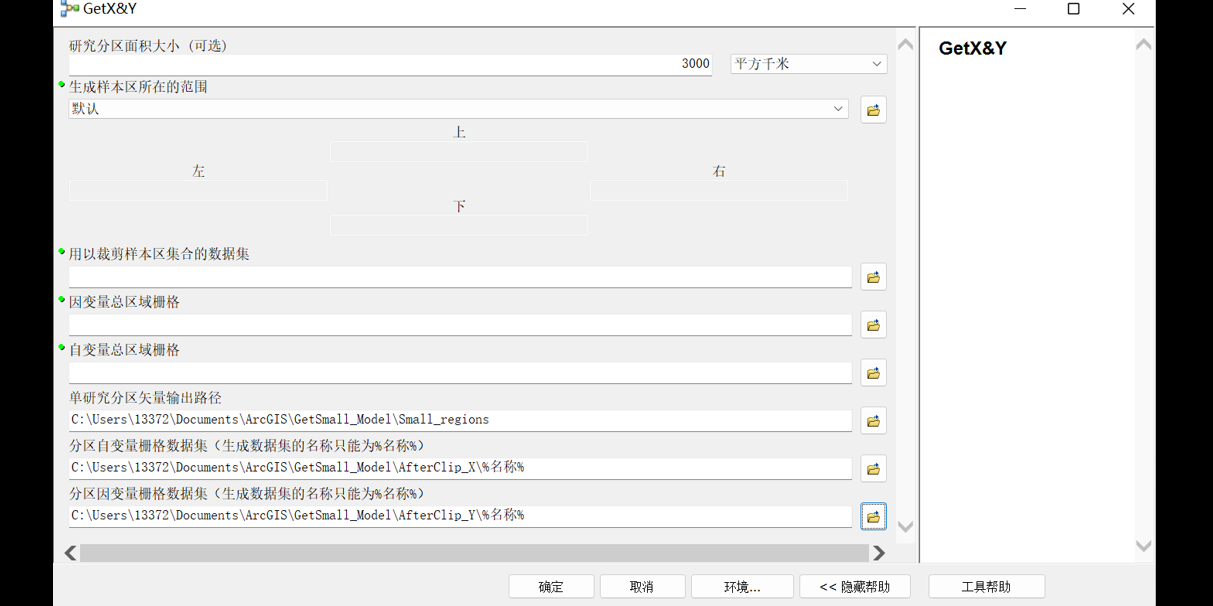1213x606 pixels.
Task: Browse folder for 分区自变量栅格数据集 output
Action: point(873,469)
